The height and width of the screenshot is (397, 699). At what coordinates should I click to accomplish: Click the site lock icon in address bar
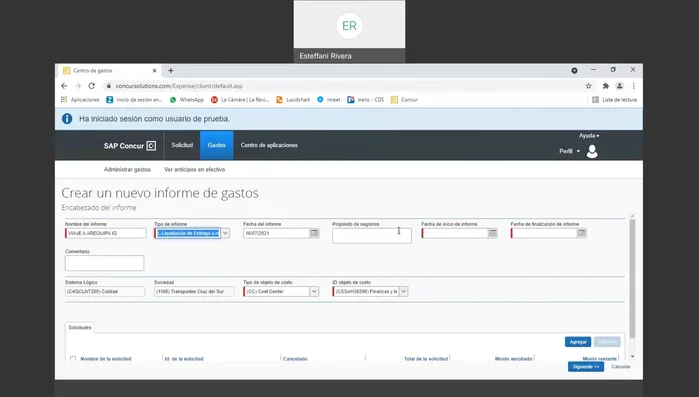tap(108, 86)
